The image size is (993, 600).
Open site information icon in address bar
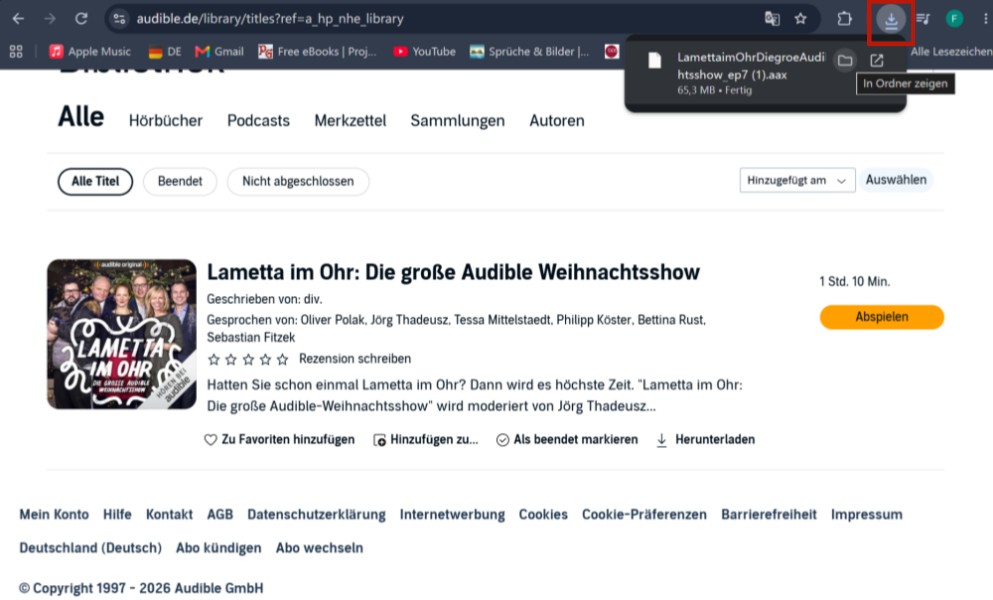(119, 19)
